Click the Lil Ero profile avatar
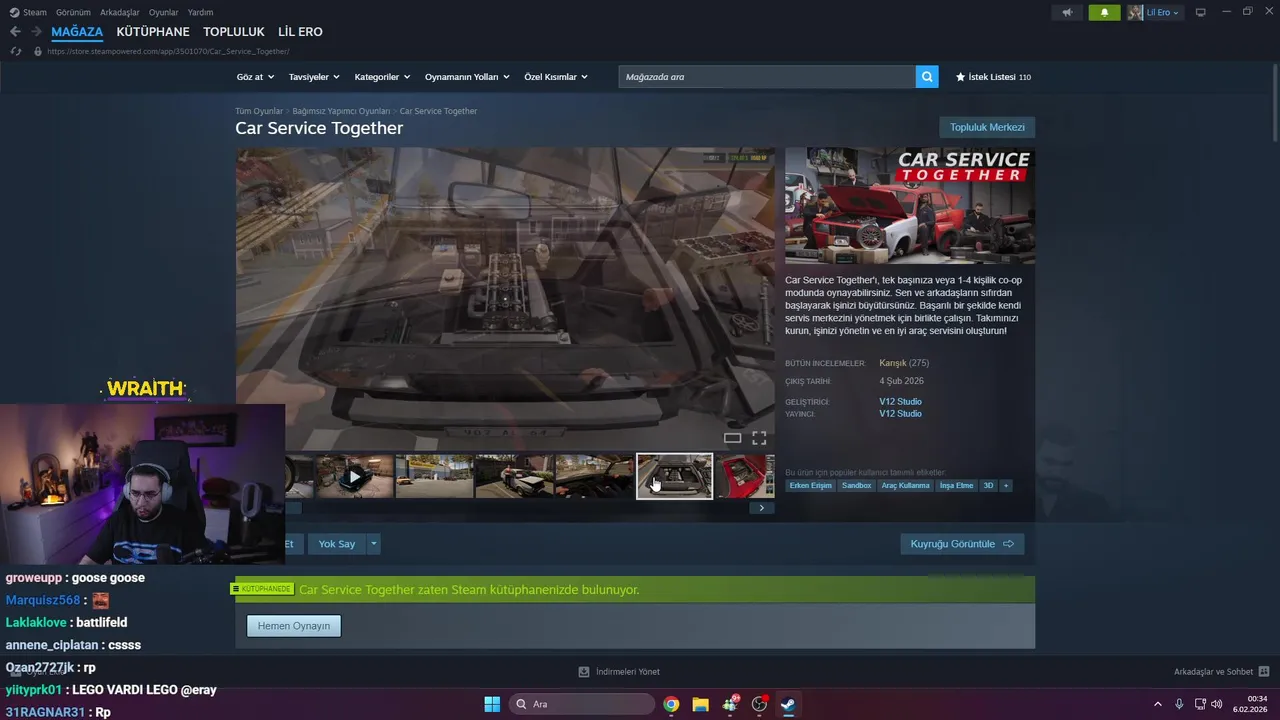 (1136, 12)
